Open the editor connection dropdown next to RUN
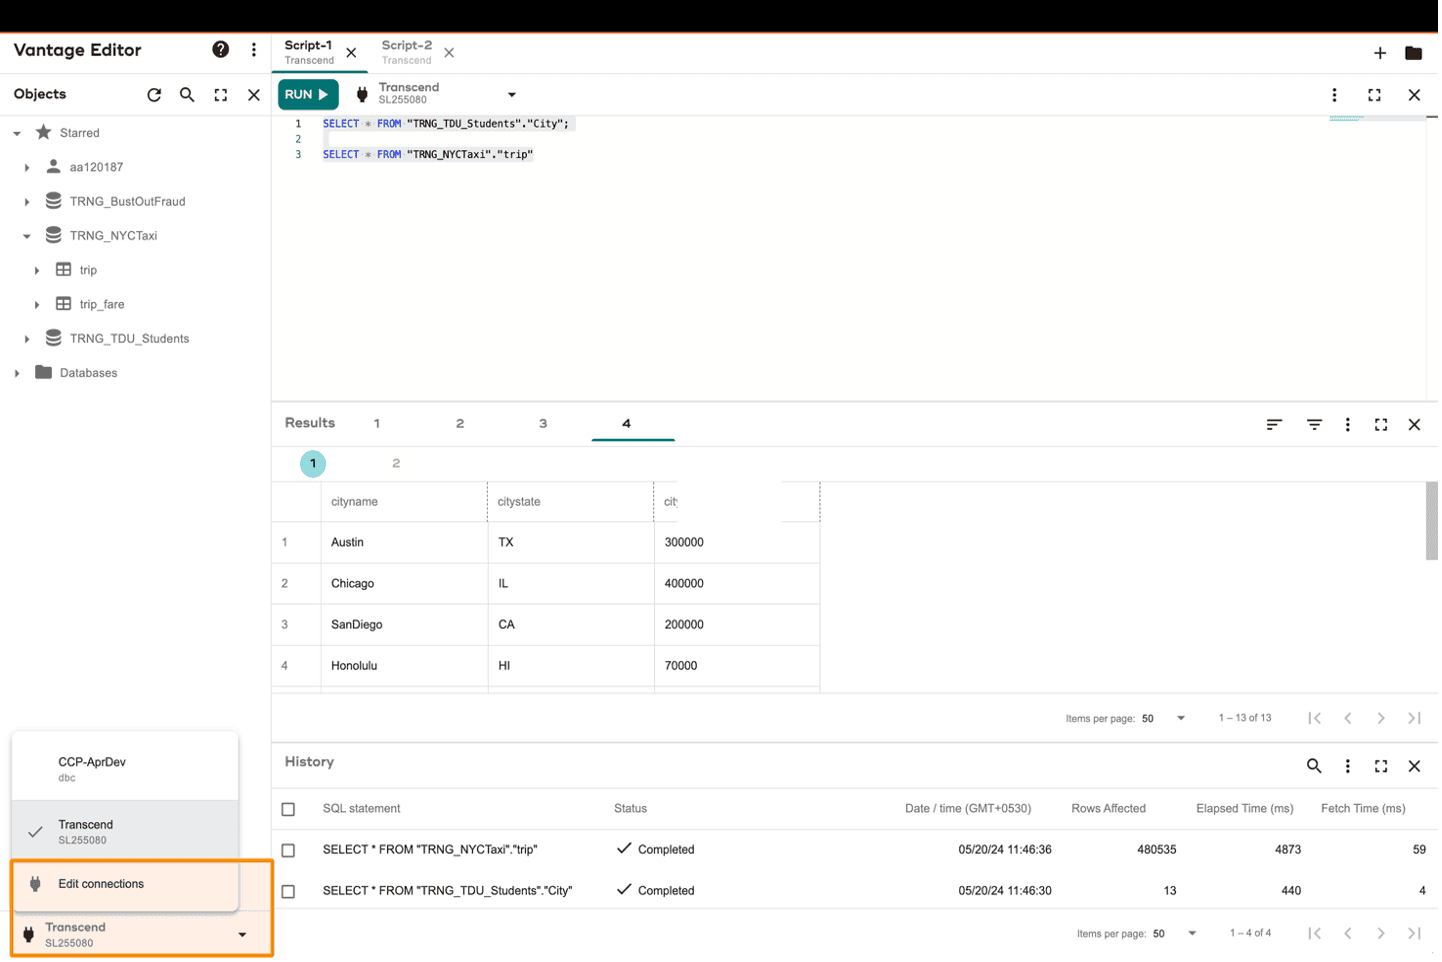 coord(511,95)
